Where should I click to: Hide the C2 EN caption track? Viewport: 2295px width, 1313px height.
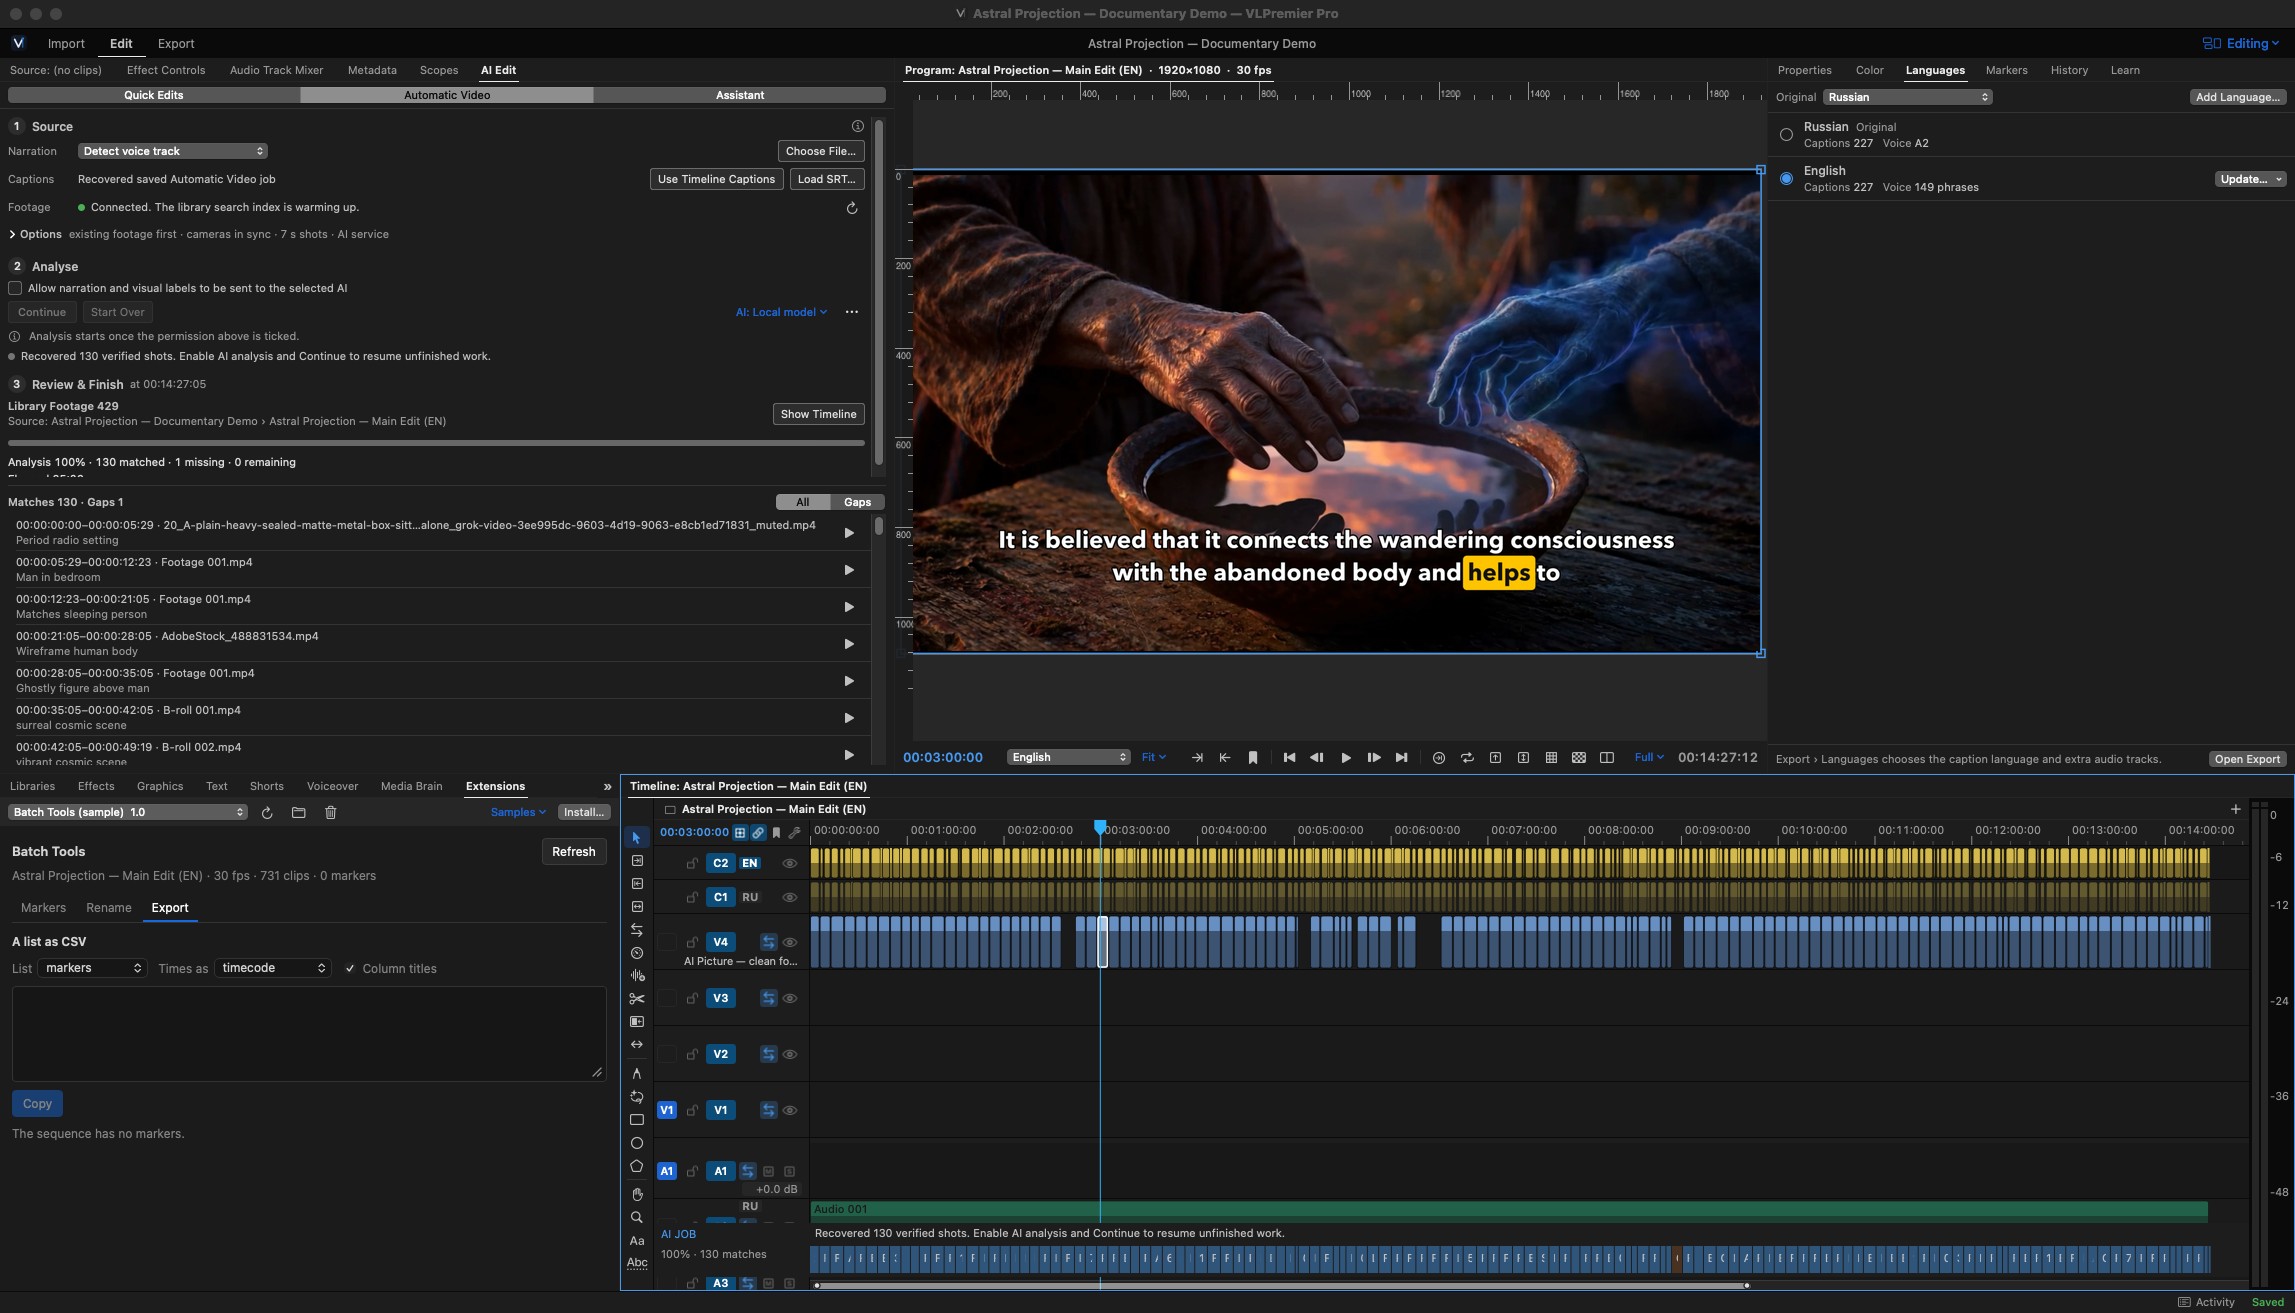point(789,863)
